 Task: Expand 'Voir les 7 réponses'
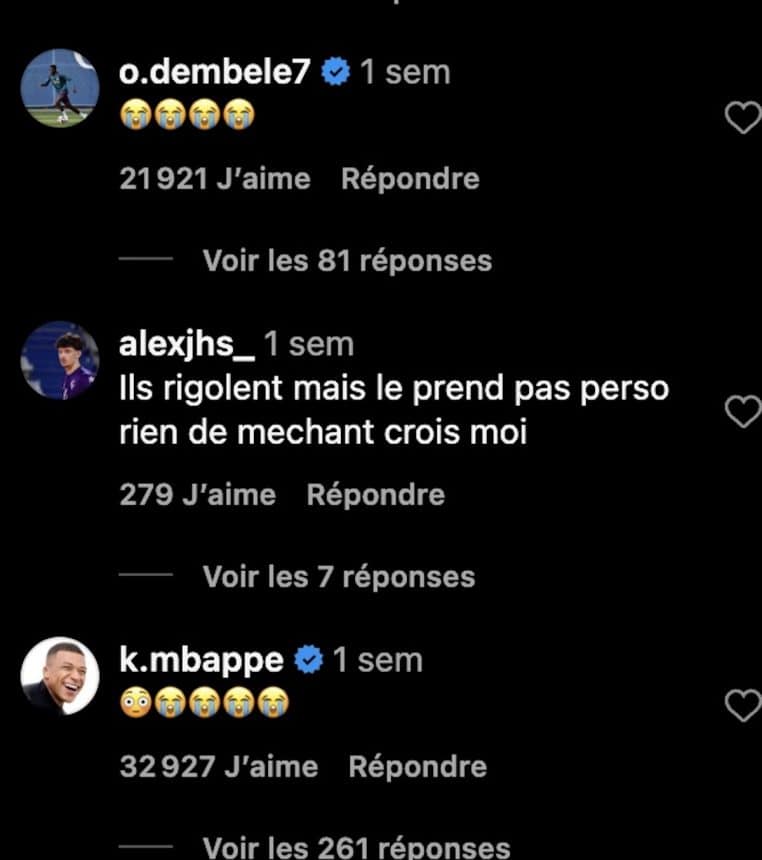[338, 577]
